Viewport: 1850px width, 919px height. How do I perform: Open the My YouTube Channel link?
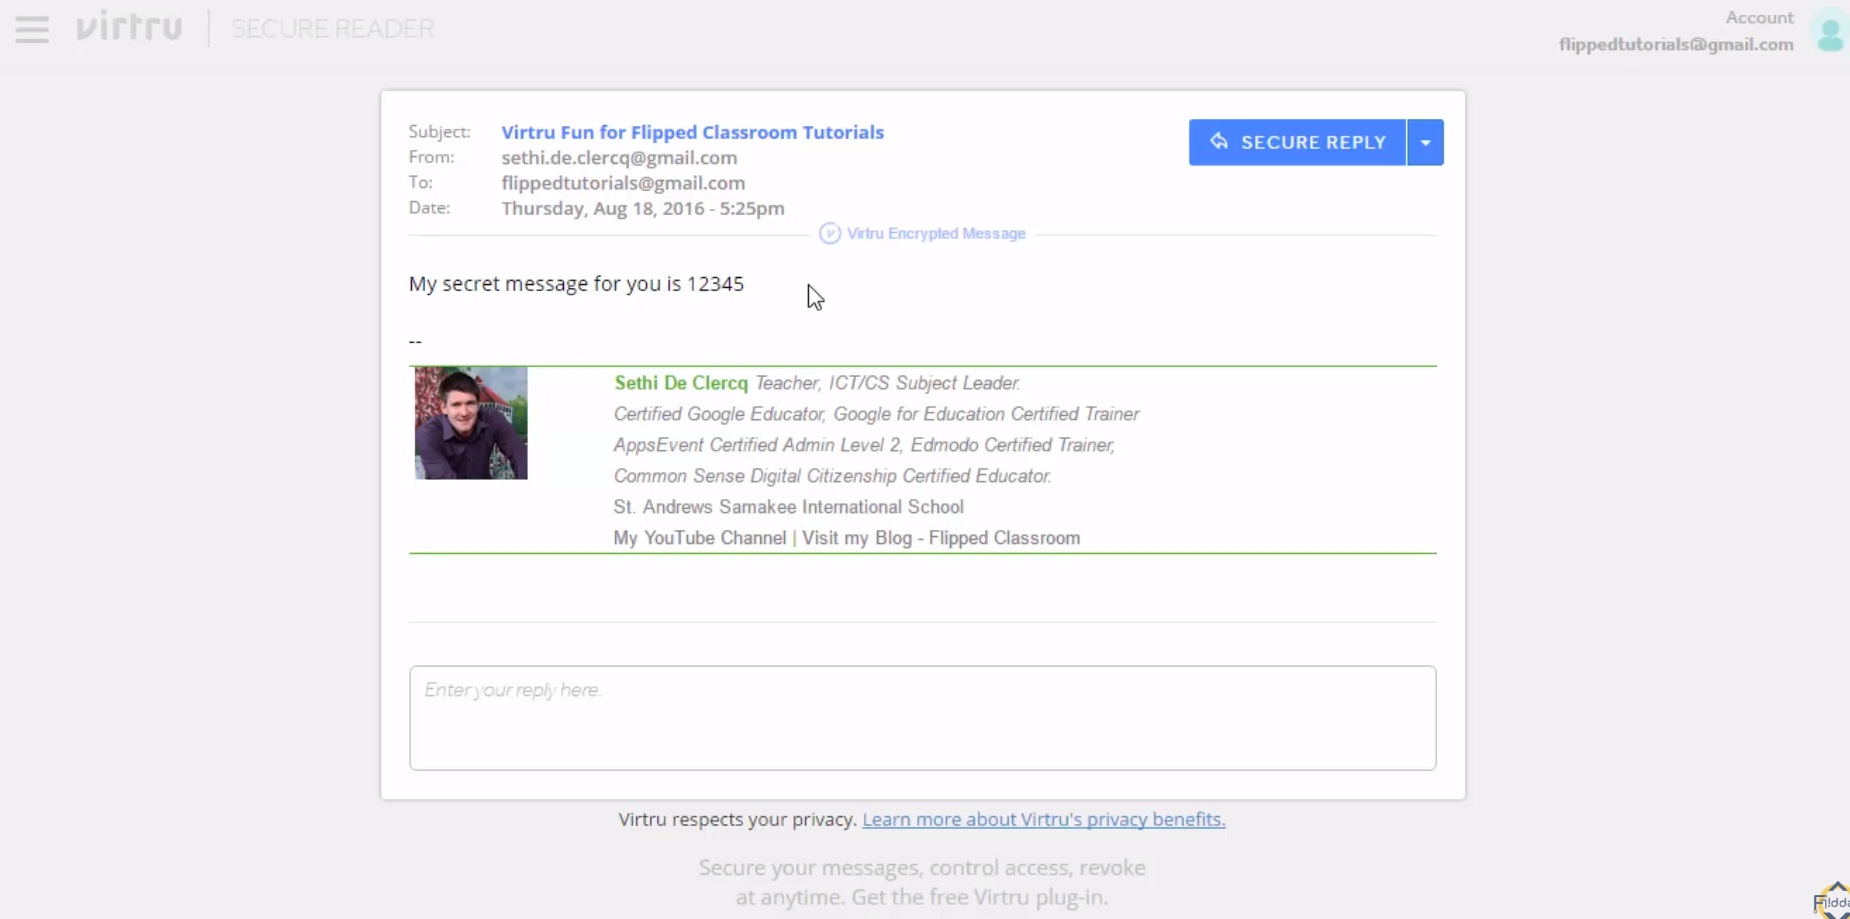[700, 538]
